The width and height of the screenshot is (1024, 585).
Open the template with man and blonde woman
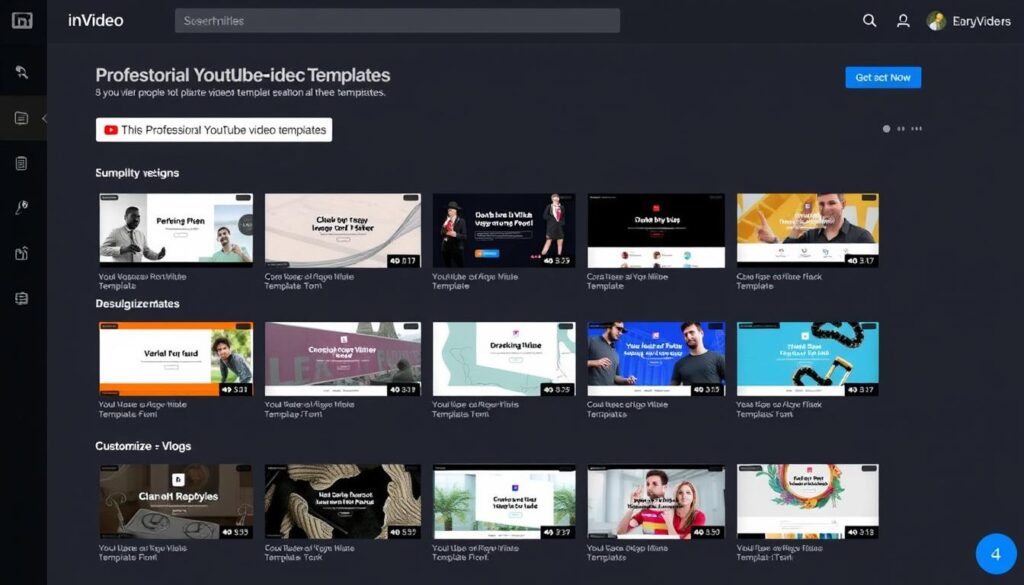tap(656, 501)
